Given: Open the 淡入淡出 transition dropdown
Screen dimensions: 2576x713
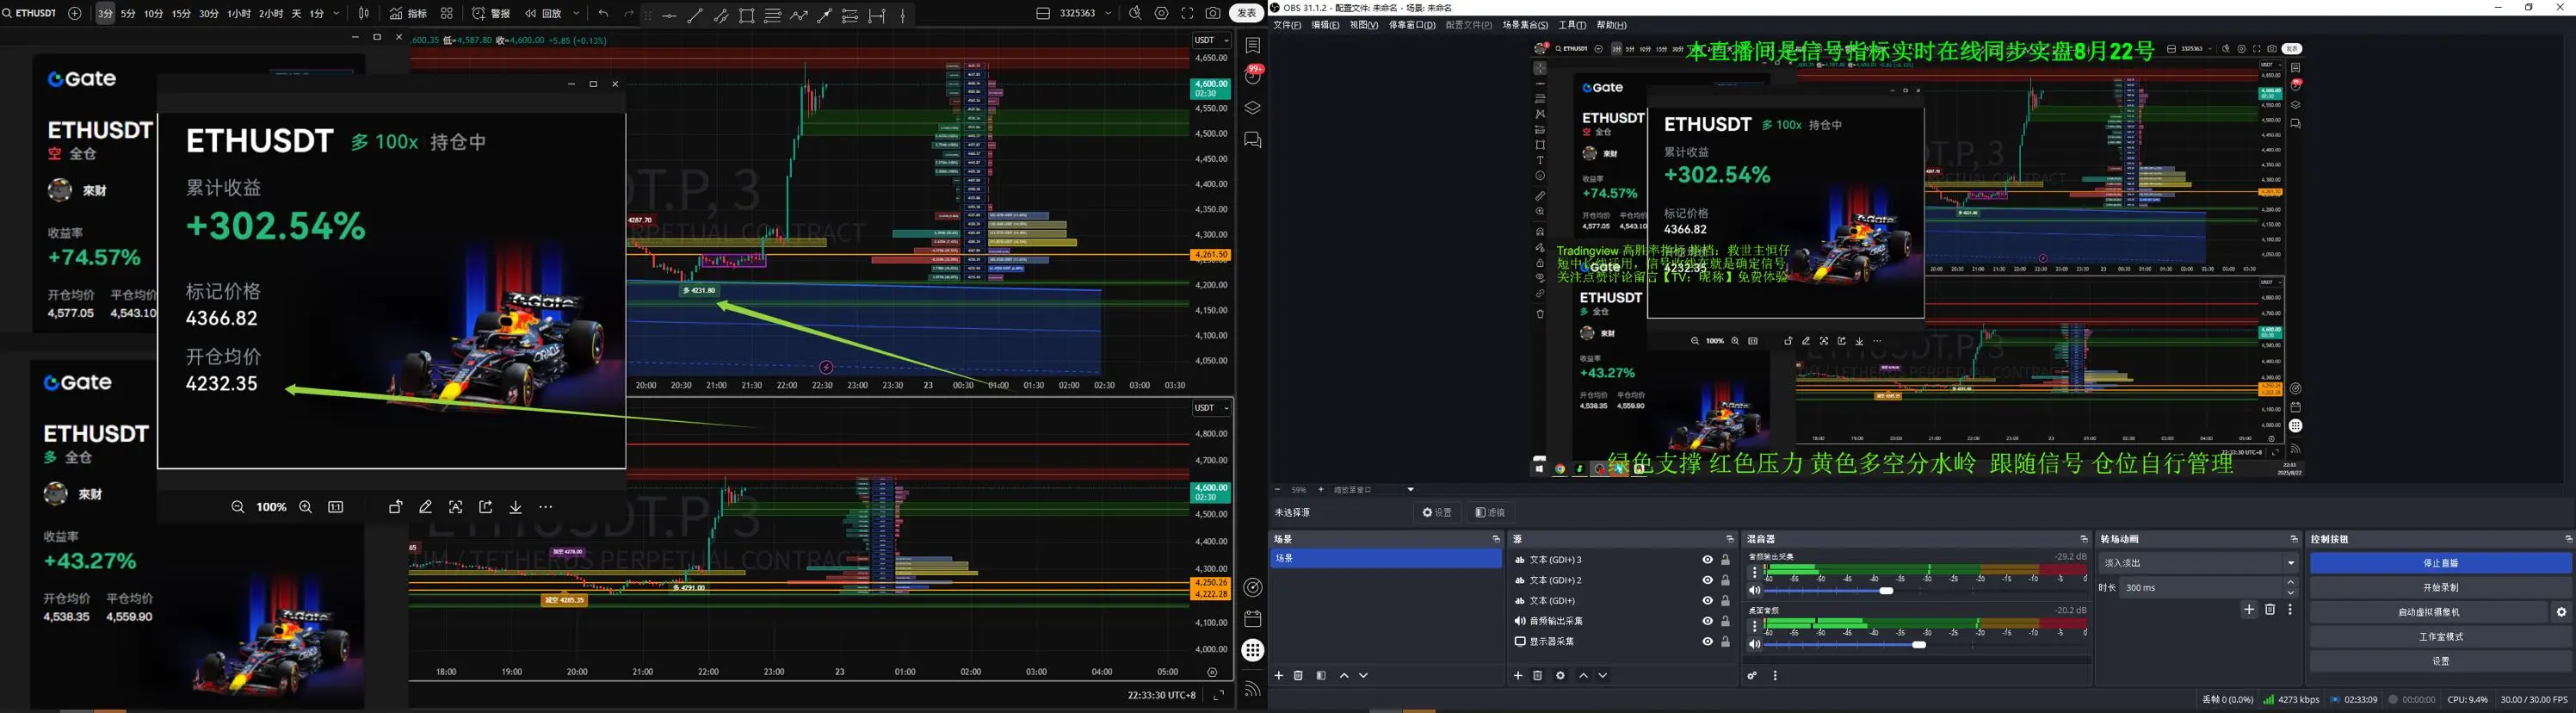Looking at the screenshot, I should 2198,563.
